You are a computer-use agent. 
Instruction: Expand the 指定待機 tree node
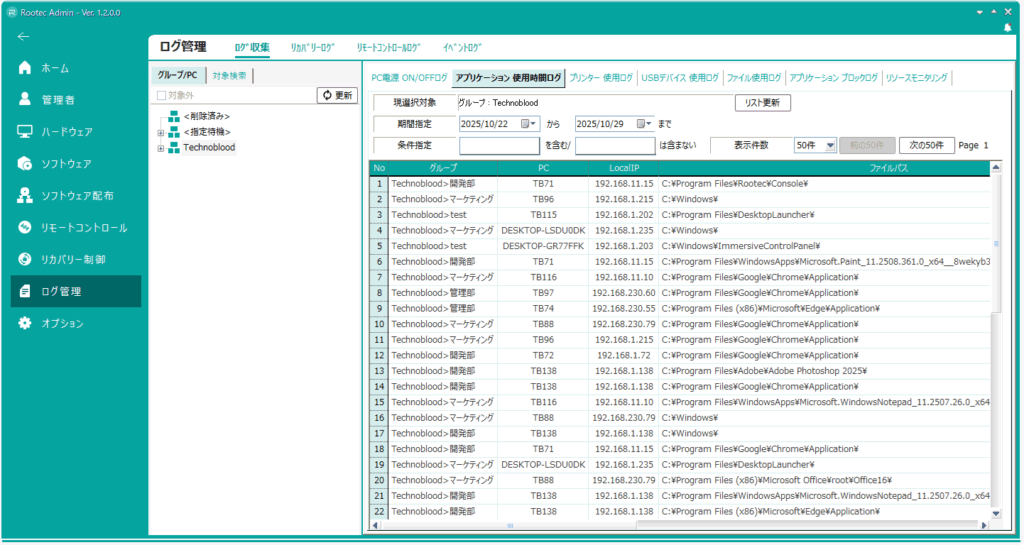click(x=160, y=132)
